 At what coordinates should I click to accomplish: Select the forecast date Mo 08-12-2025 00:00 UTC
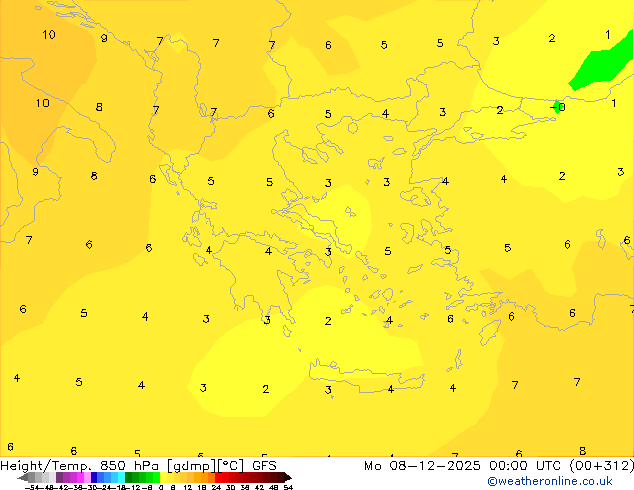pos(465,466)
